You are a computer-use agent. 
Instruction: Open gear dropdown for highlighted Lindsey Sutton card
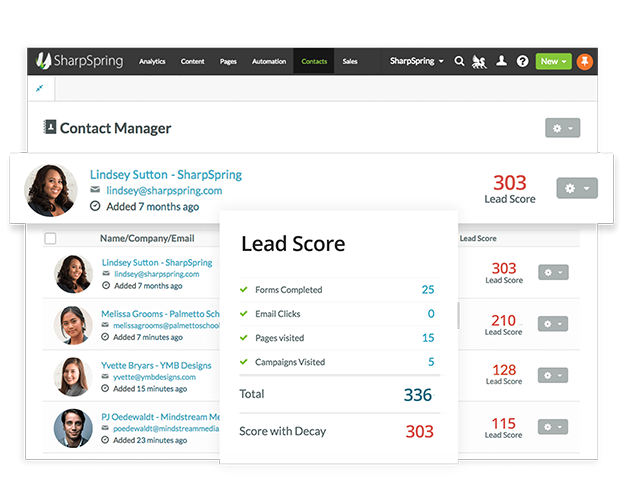(x=576, y=188)
